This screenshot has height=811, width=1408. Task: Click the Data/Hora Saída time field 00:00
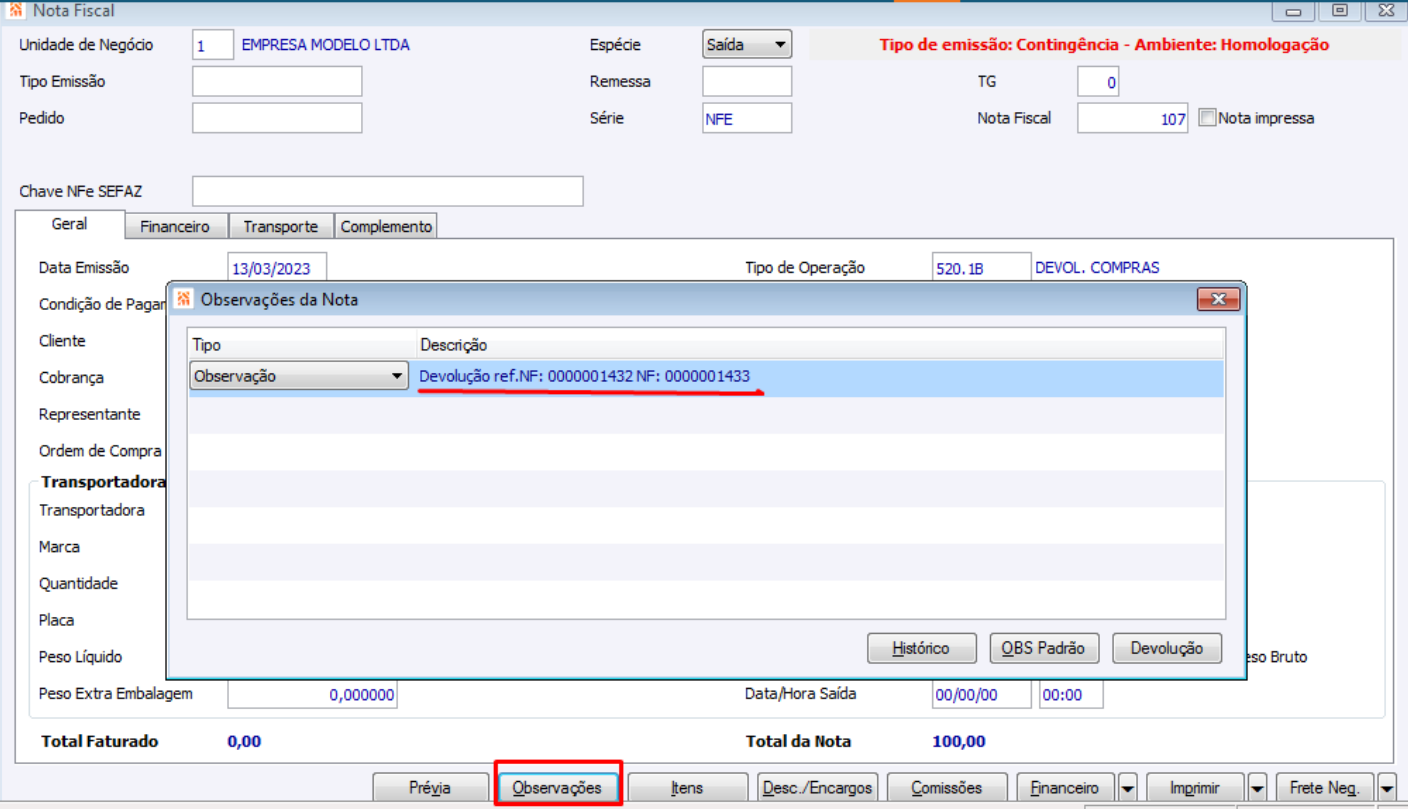pyautogui.click(x=1071, y=694)
